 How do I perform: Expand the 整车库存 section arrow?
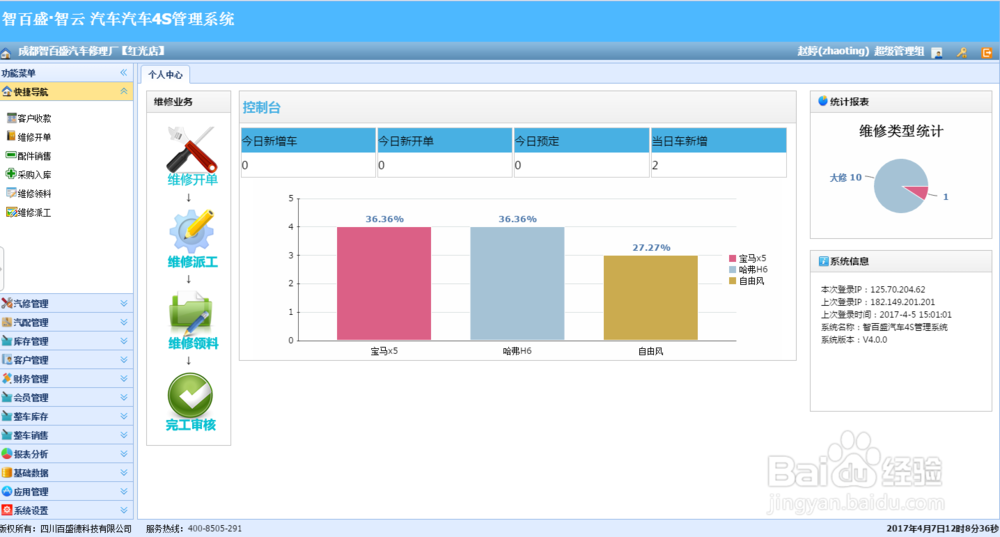(x=124, y=416)
